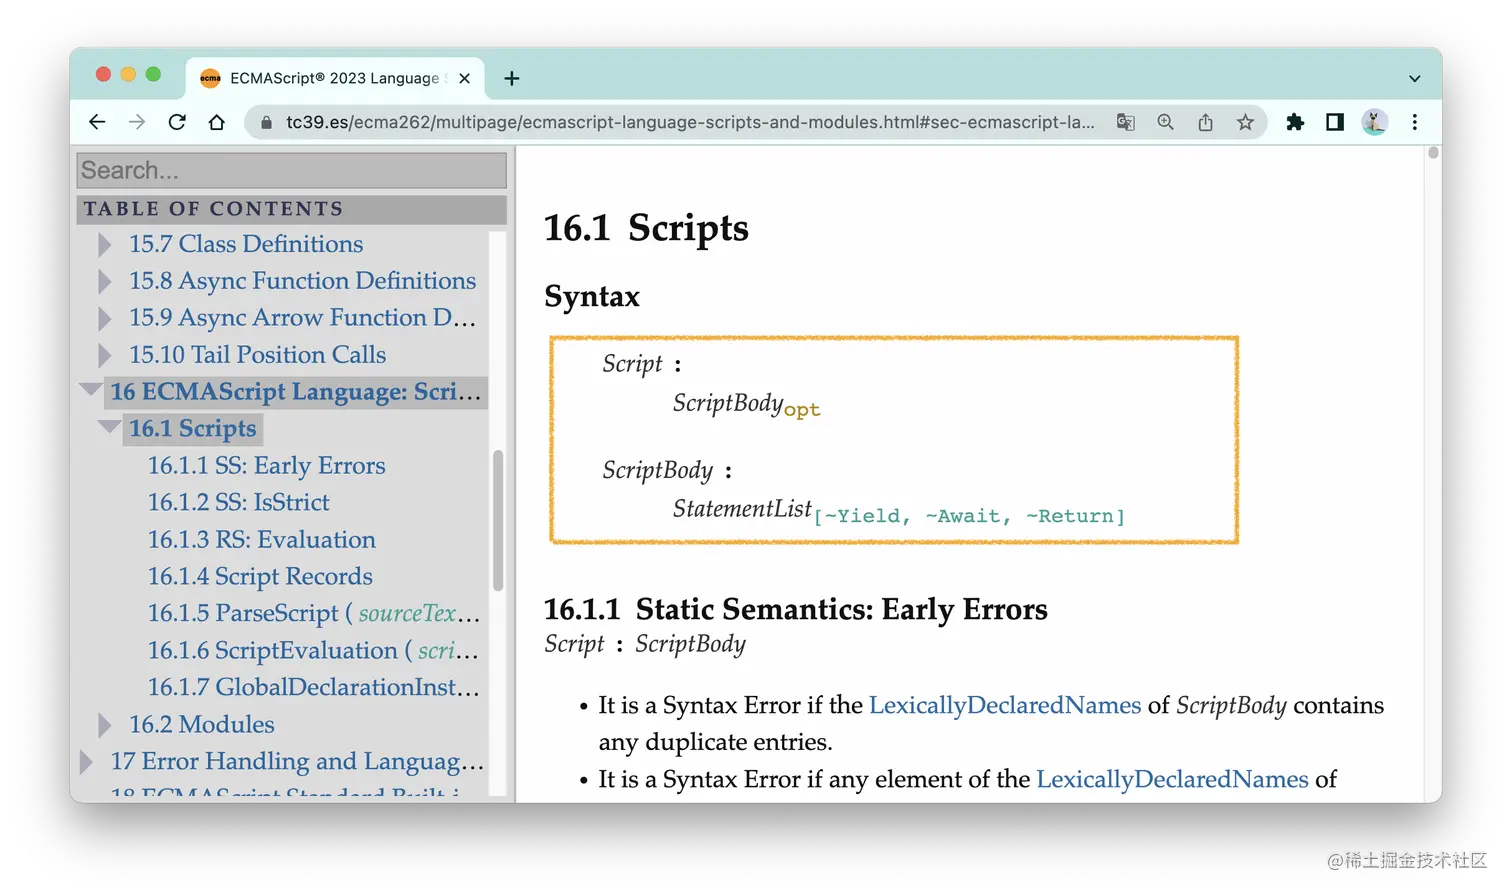
Task: Open the extensions puzzle-piece icon
Action: tap(1294, 121)
